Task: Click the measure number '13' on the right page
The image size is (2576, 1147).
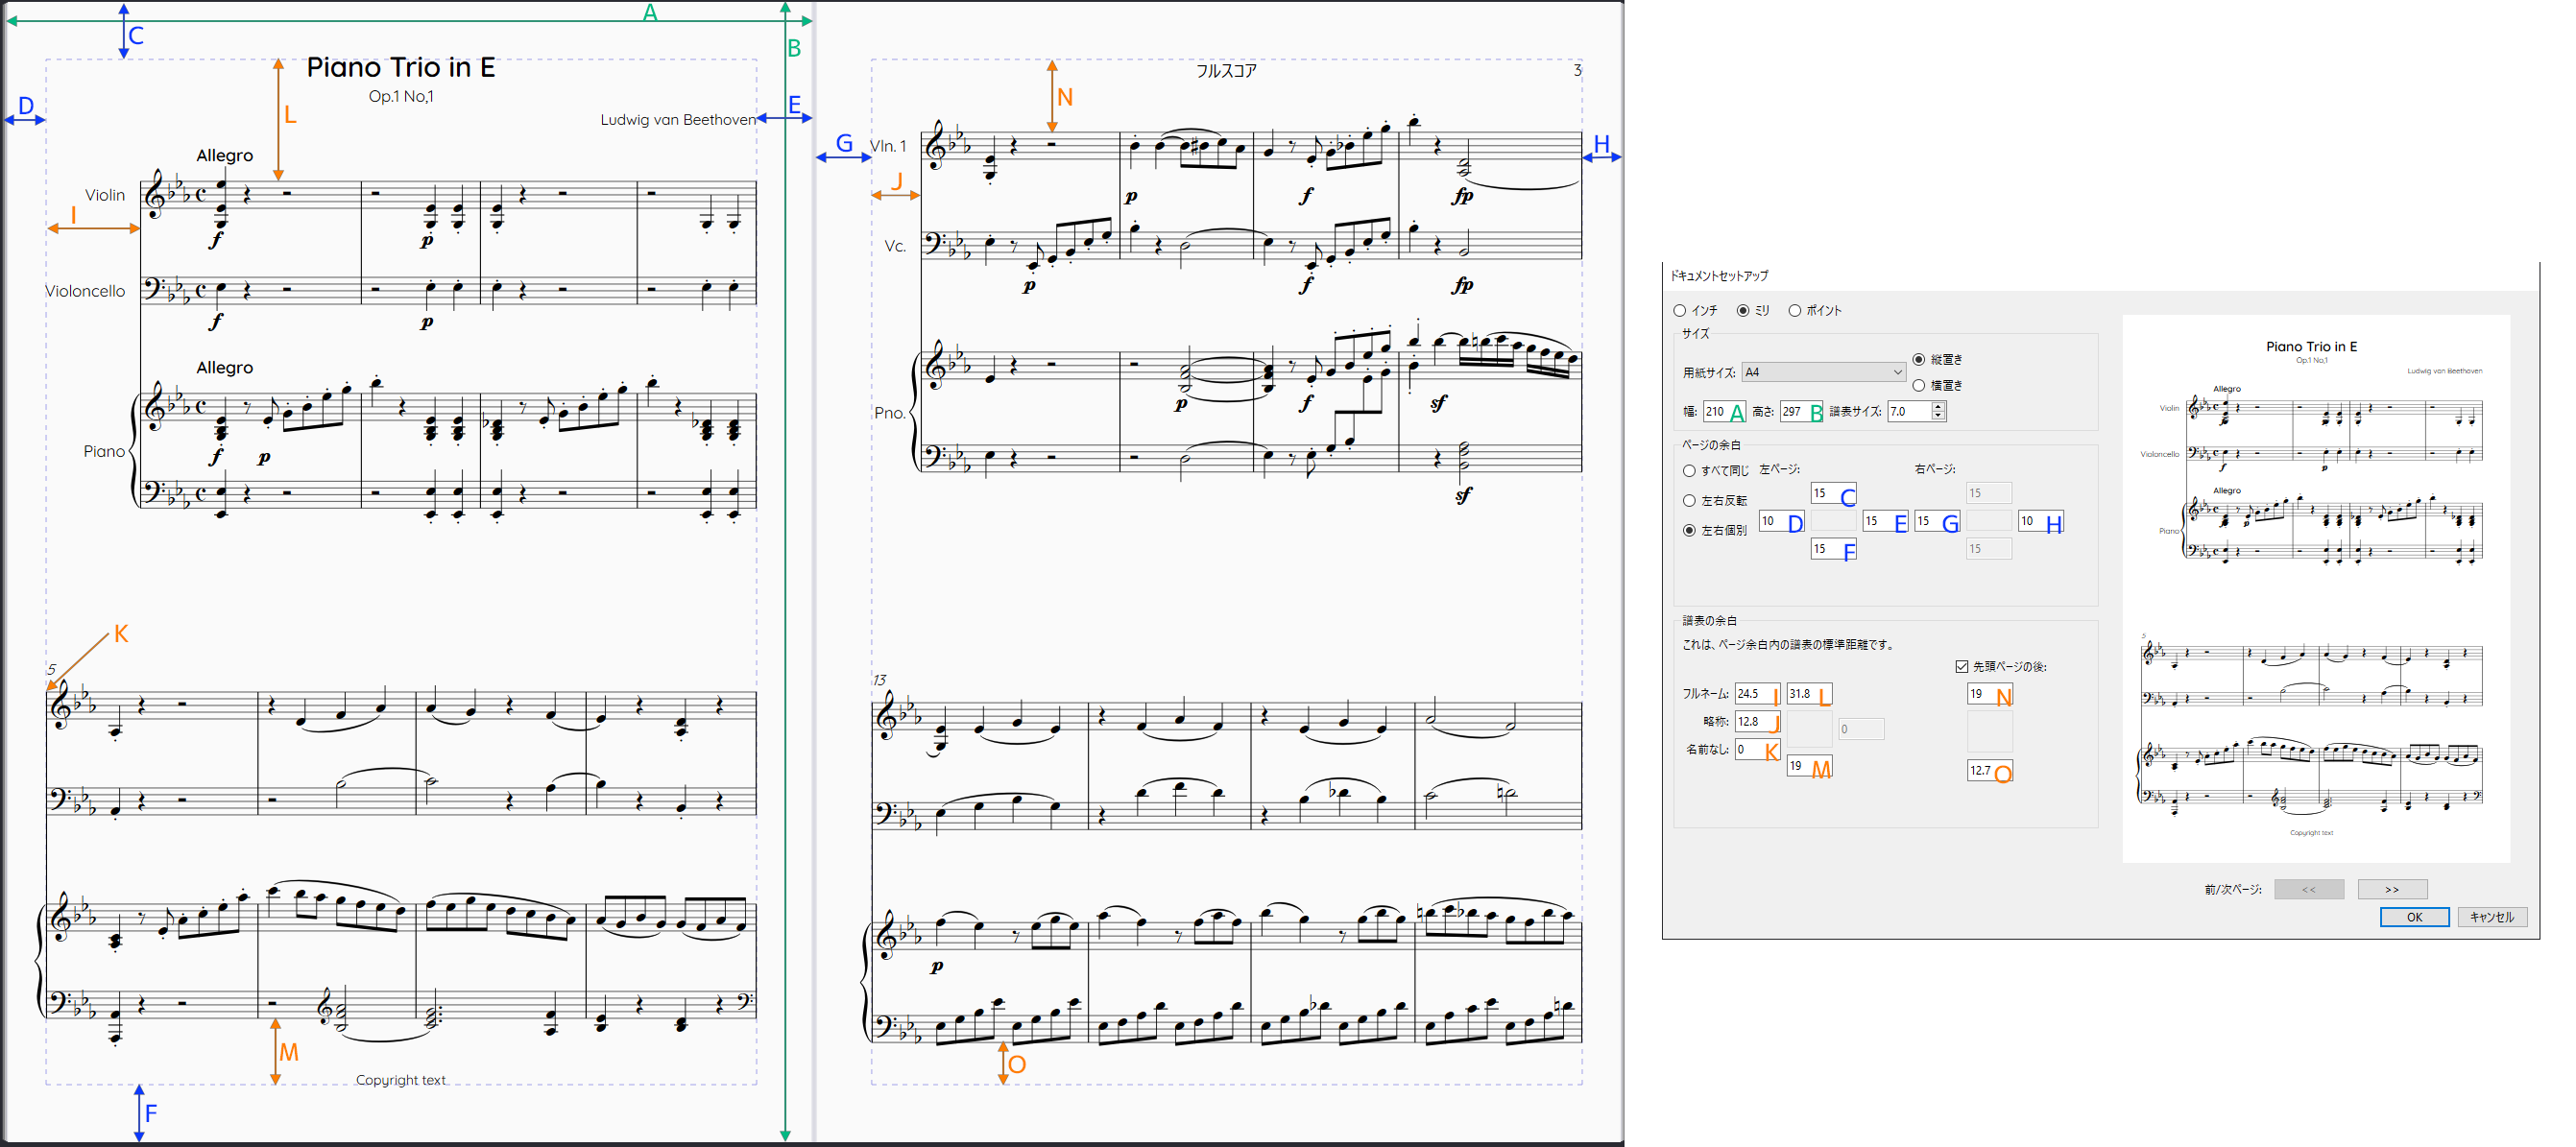Action: click(x=879, y=680)
